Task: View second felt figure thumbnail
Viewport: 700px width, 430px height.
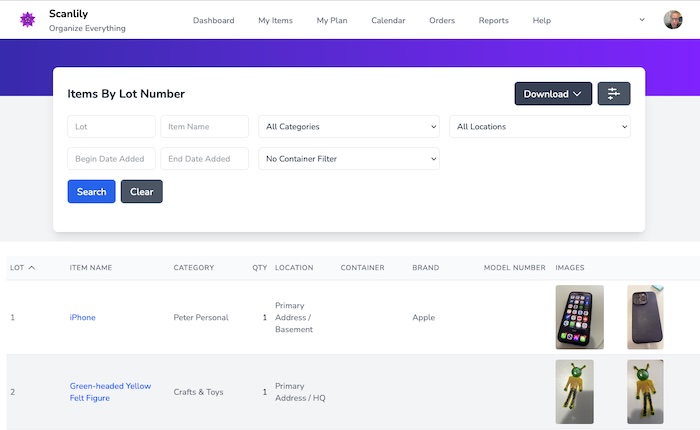Action: click(646, 391)
